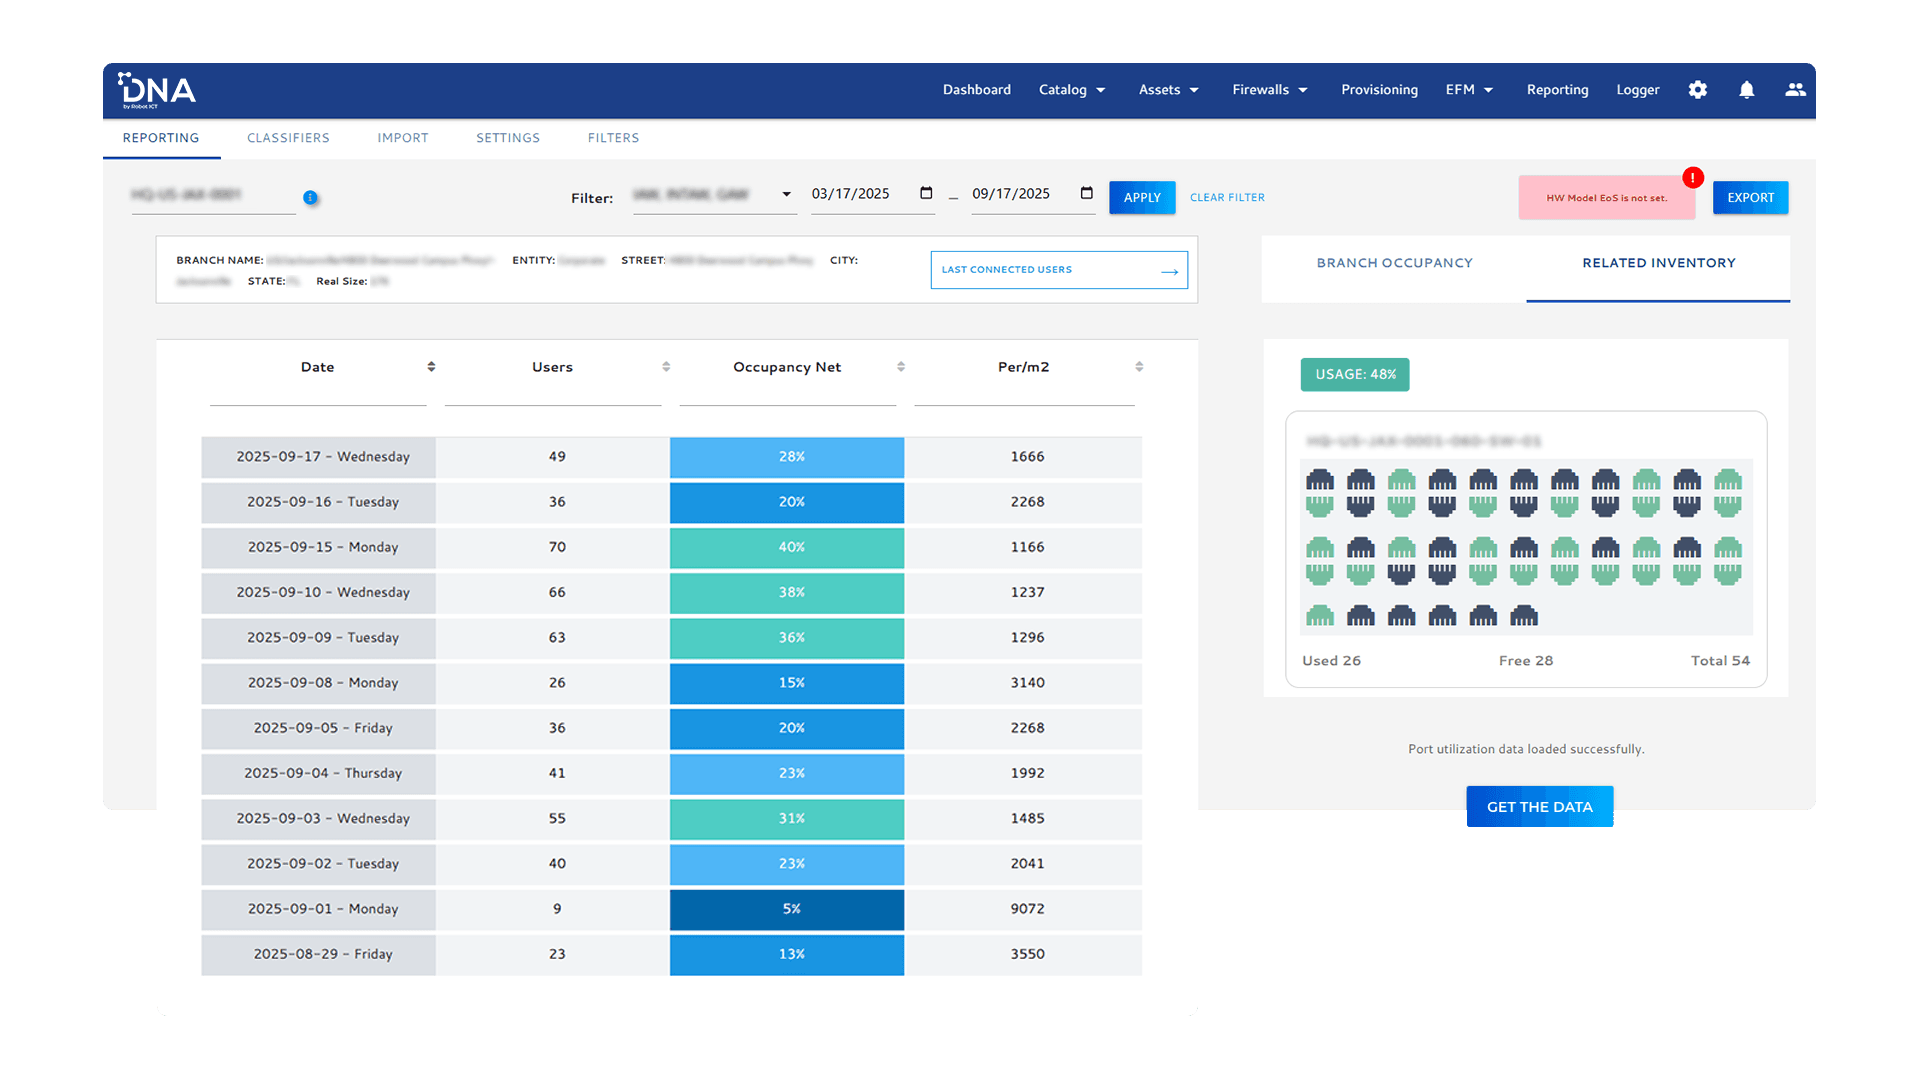Expand the EFM menu
Viewport: 1920px width, 1080px height.
[1469, 90]
